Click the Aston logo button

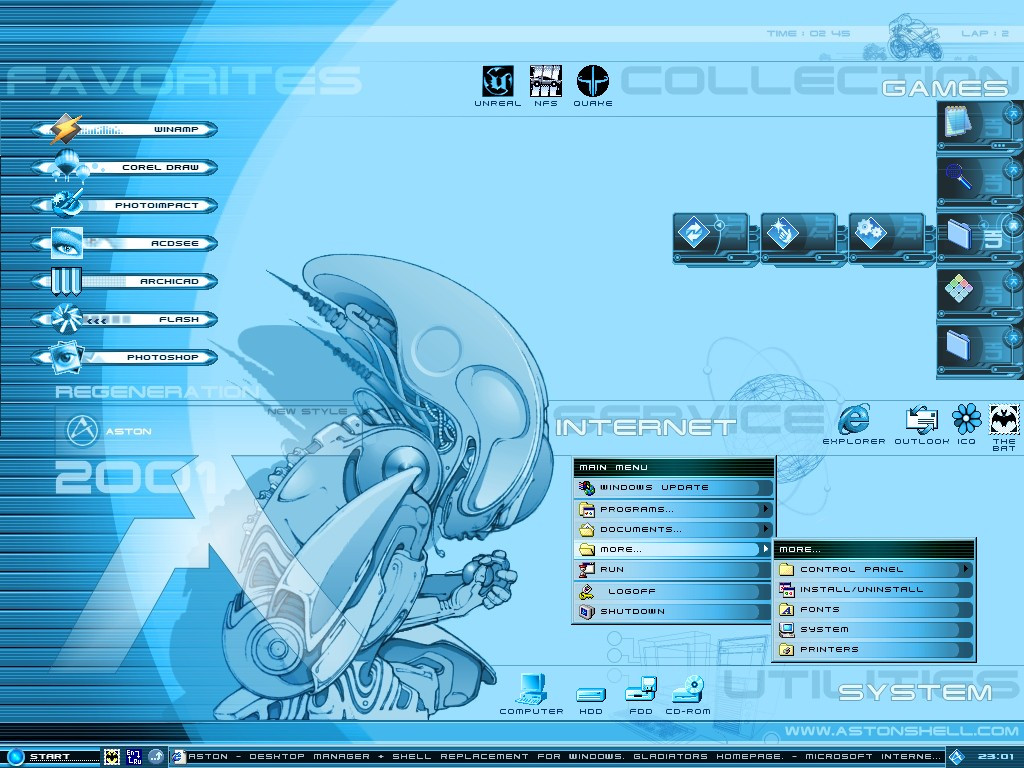(x=82, y=431)
